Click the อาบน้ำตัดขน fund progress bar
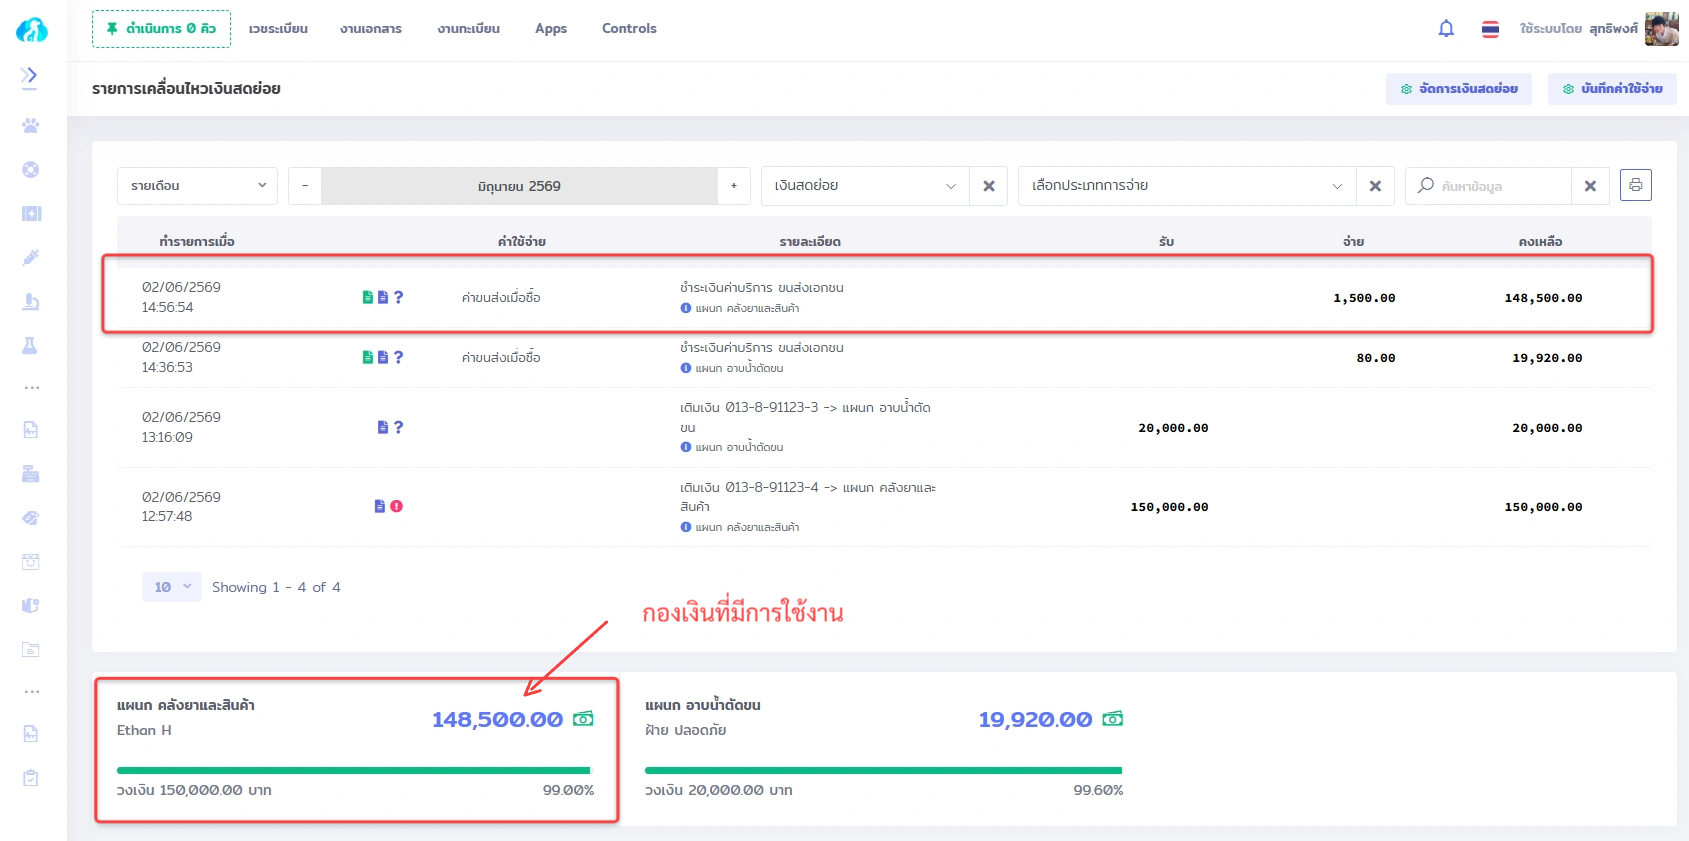 [883, 770]
